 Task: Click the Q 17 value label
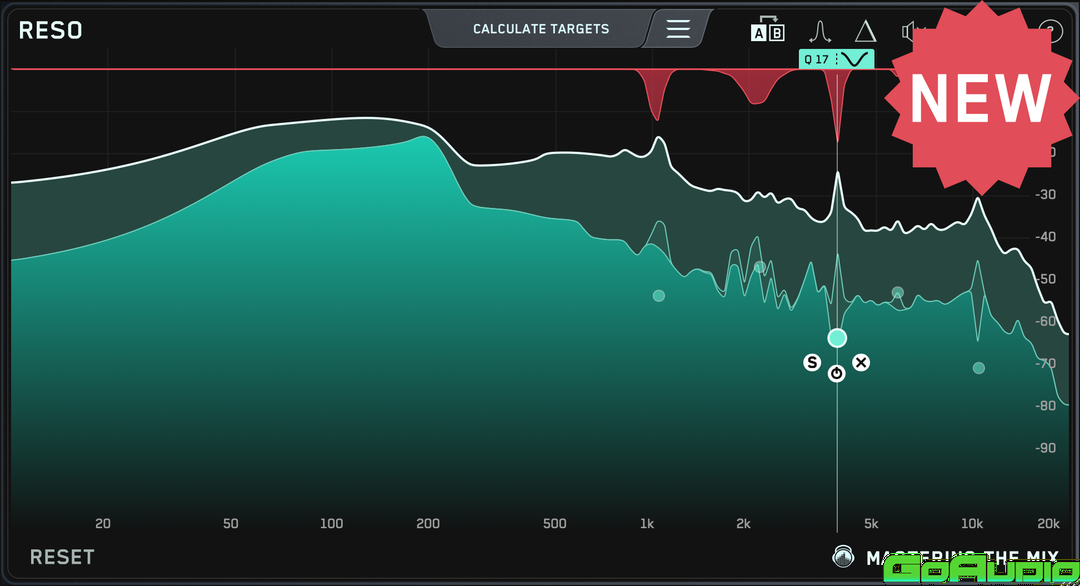click(817, 59)
